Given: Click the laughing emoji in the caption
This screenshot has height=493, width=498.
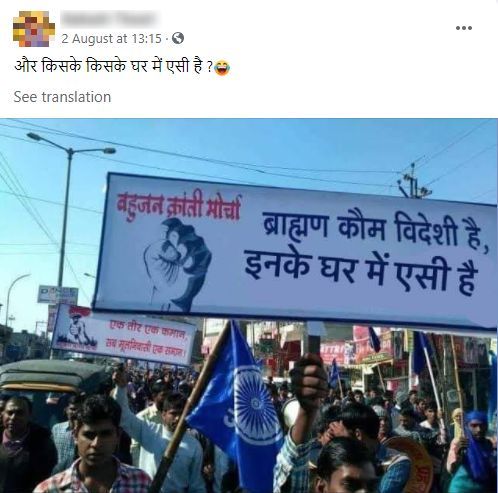Looking at the screenshot, I should 222,68.
